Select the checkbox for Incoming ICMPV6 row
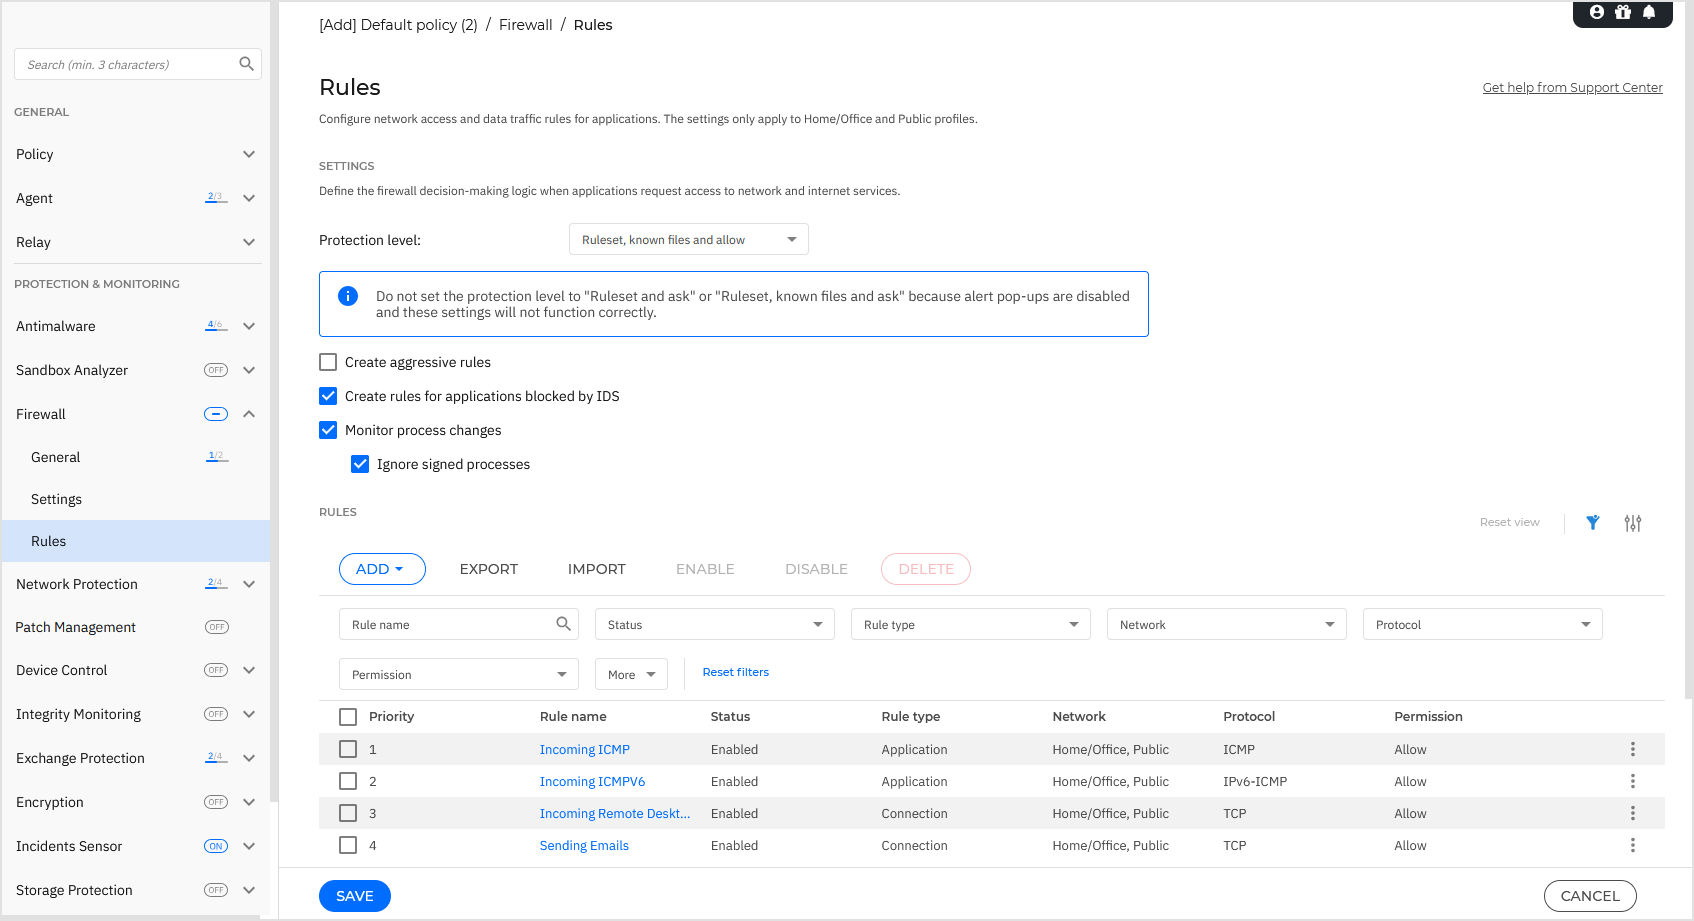 tap(348, 781)
